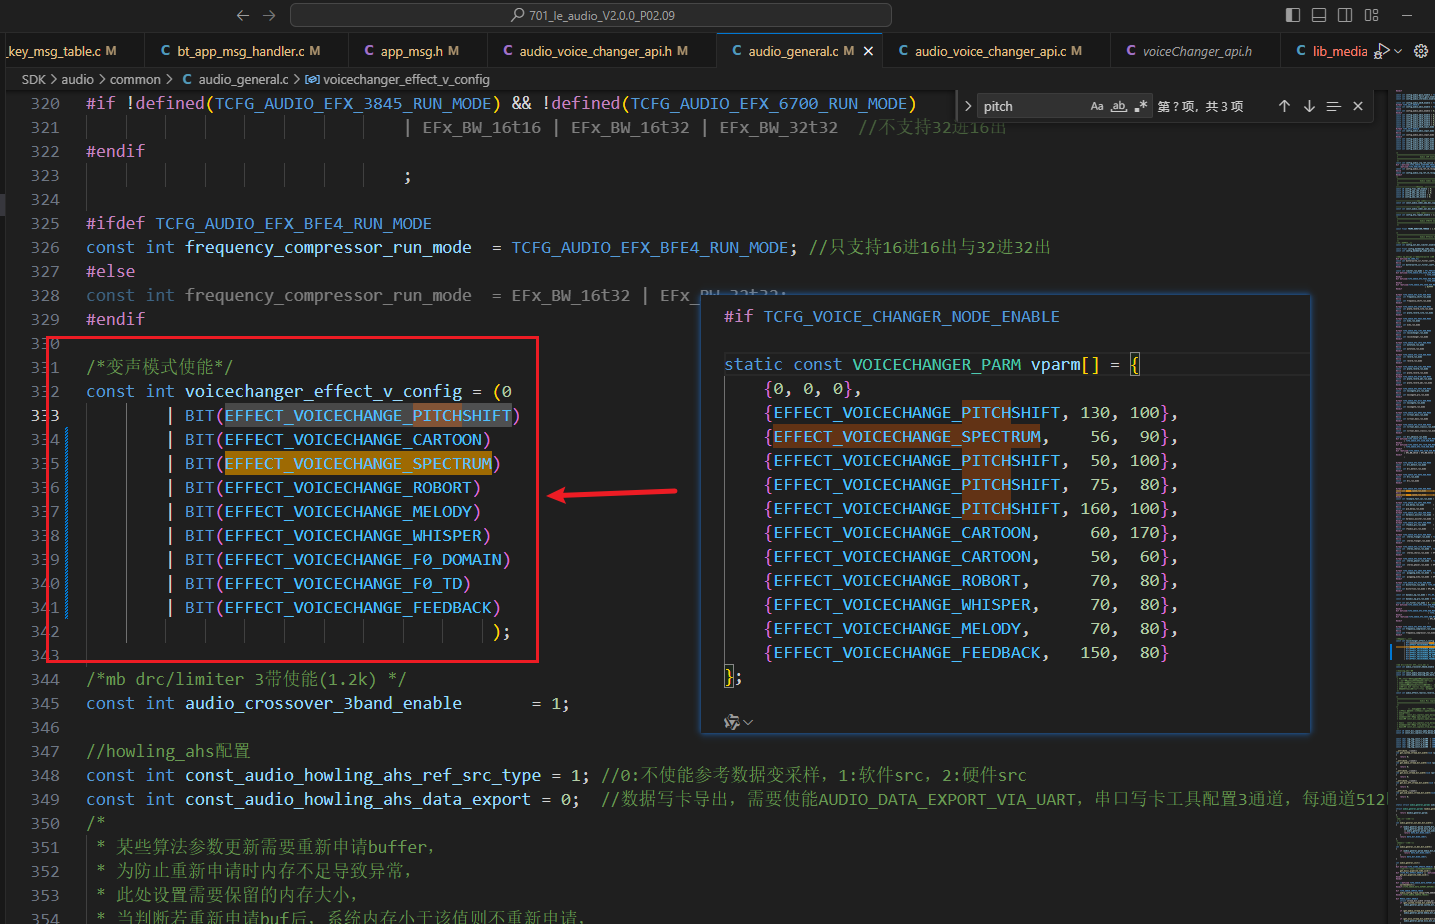1435x924 pixels.
Task: Toggle Match Case in find widget
Action: coord(1097,106)
